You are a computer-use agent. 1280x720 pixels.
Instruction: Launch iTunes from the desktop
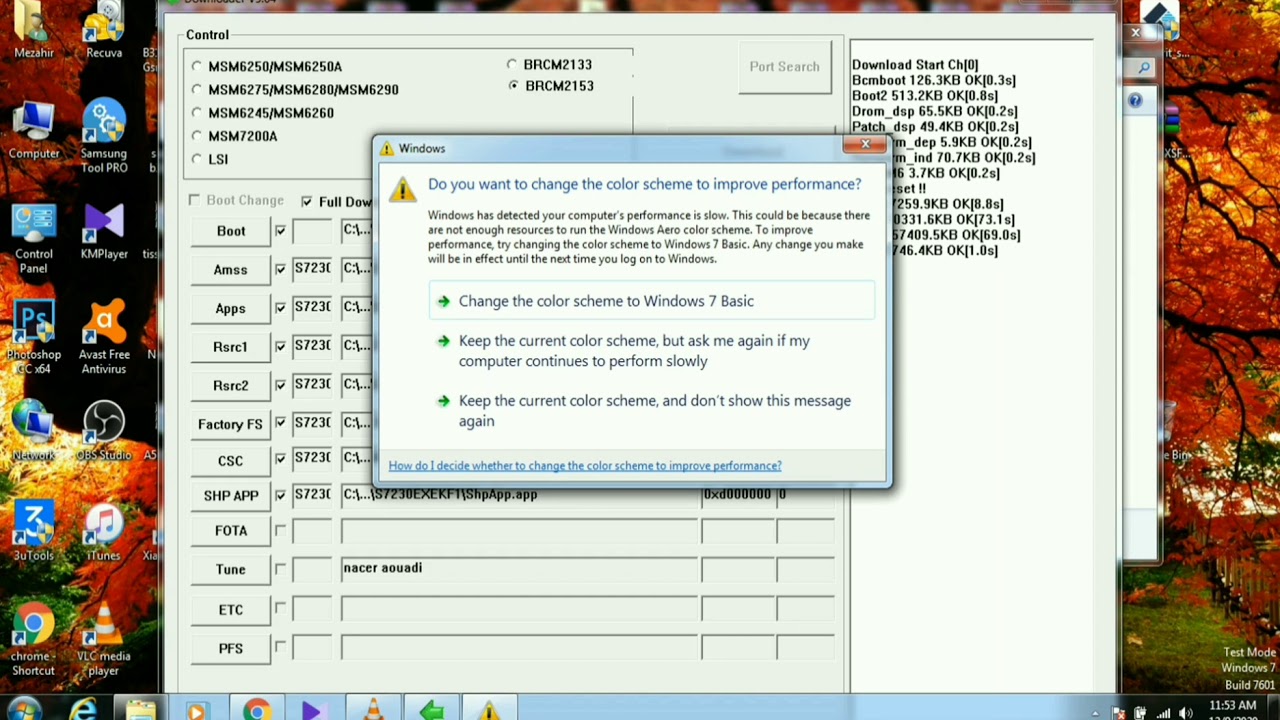(x=104, y=533)
